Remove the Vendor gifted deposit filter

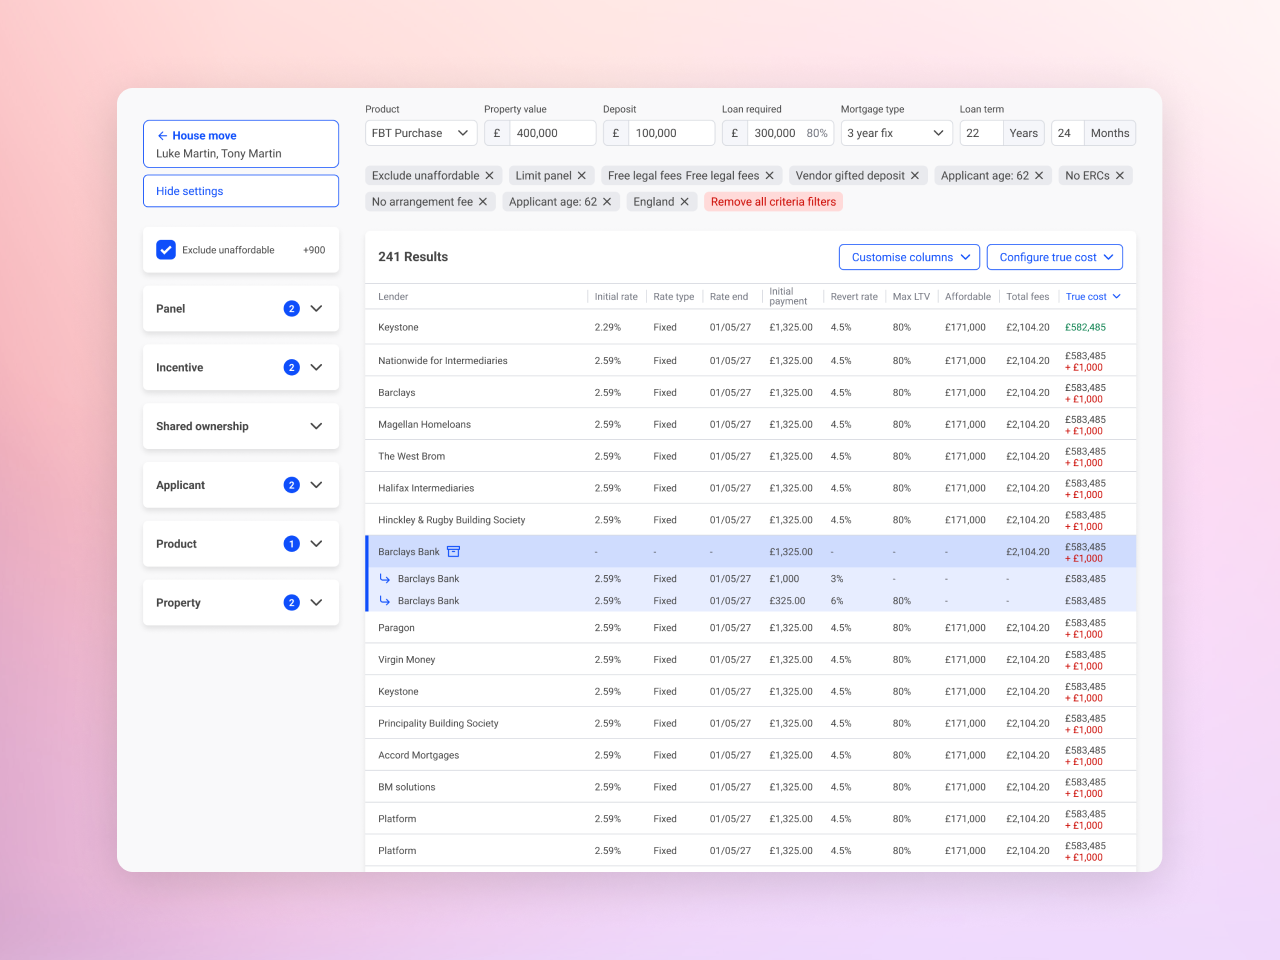coord(913,175)
